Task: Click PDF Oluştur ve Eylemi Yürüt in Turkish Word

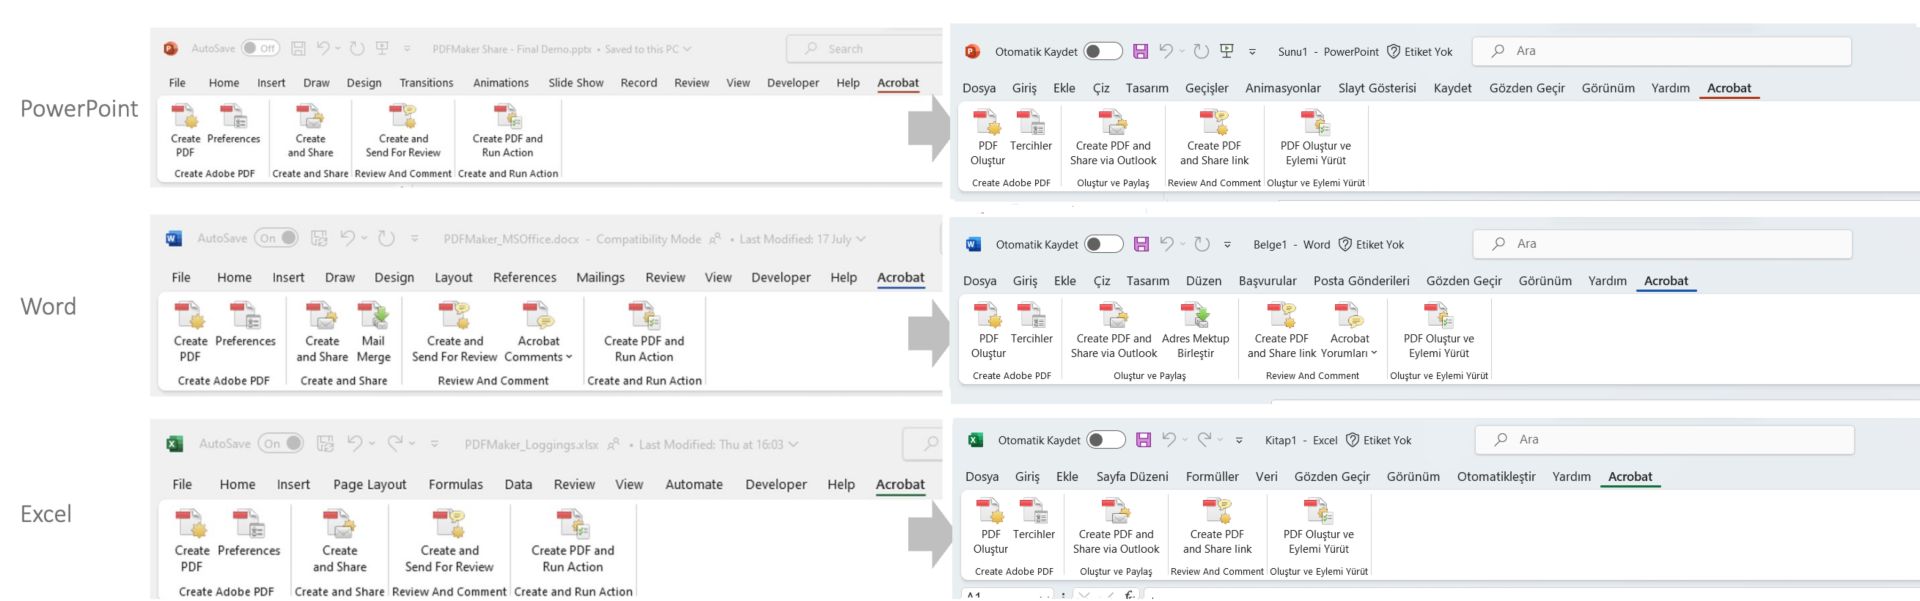Action: pyautogui.click(x=1439, y=331)
